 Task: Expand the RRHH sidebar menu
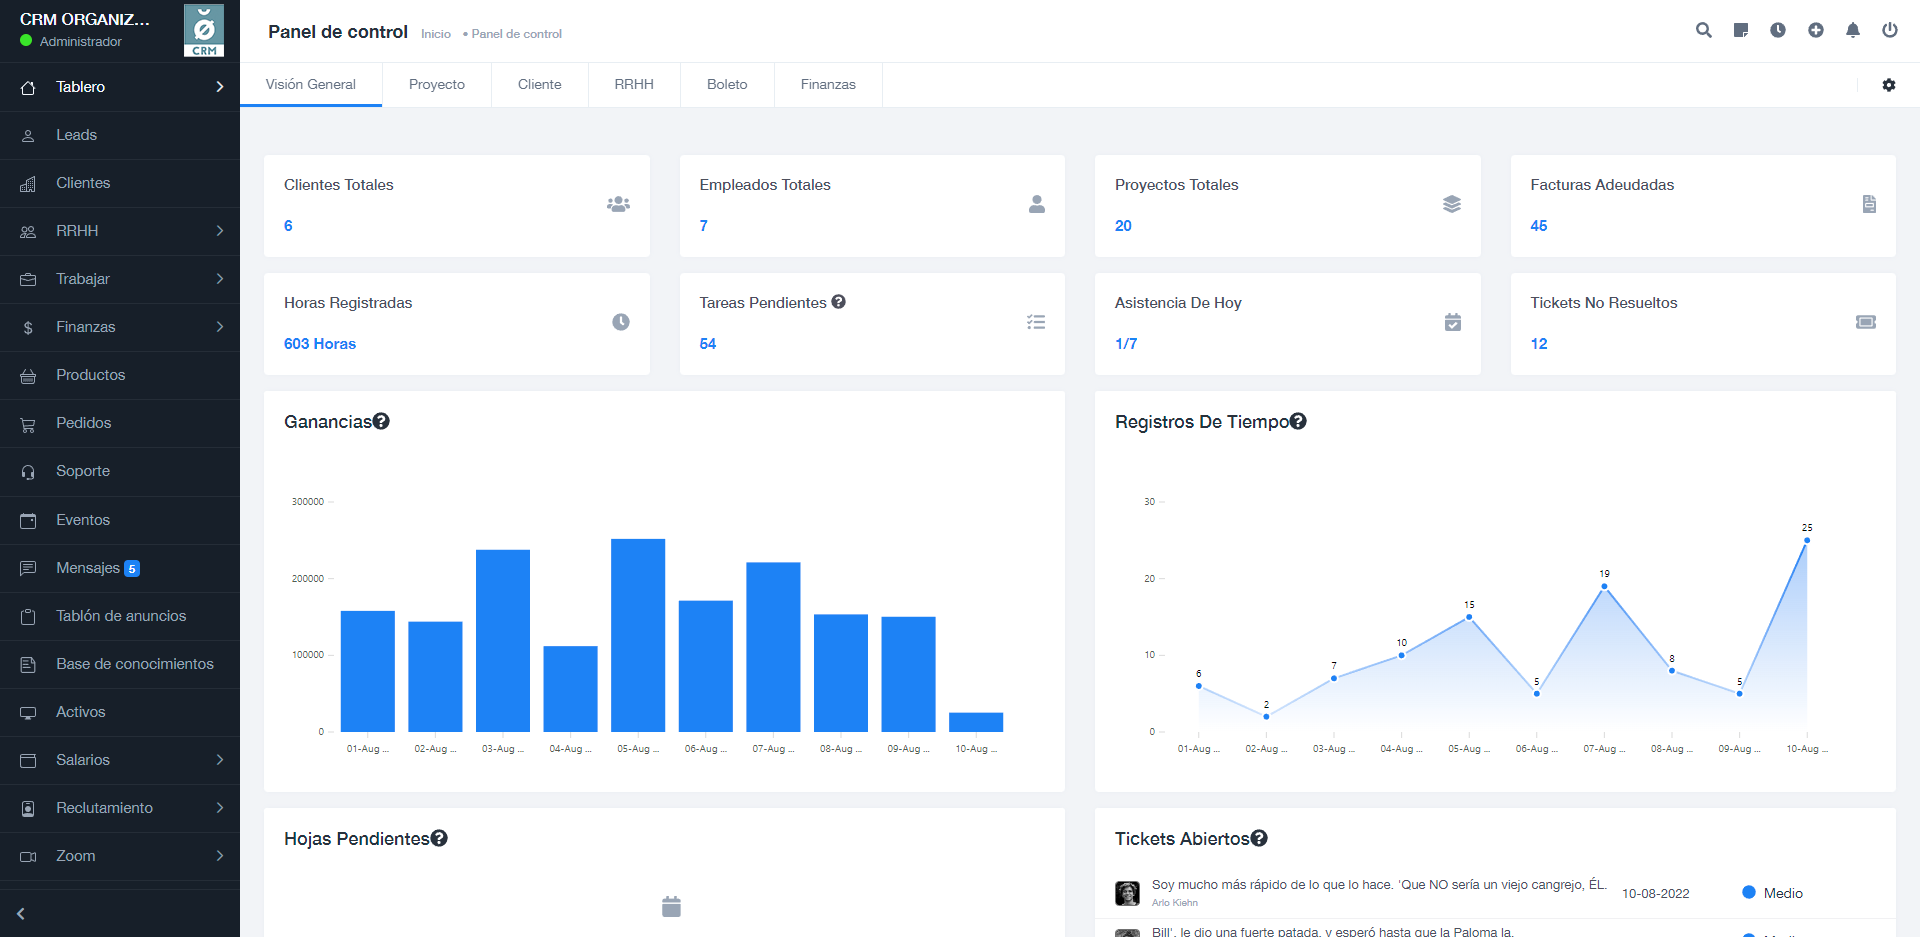point(120,231)
